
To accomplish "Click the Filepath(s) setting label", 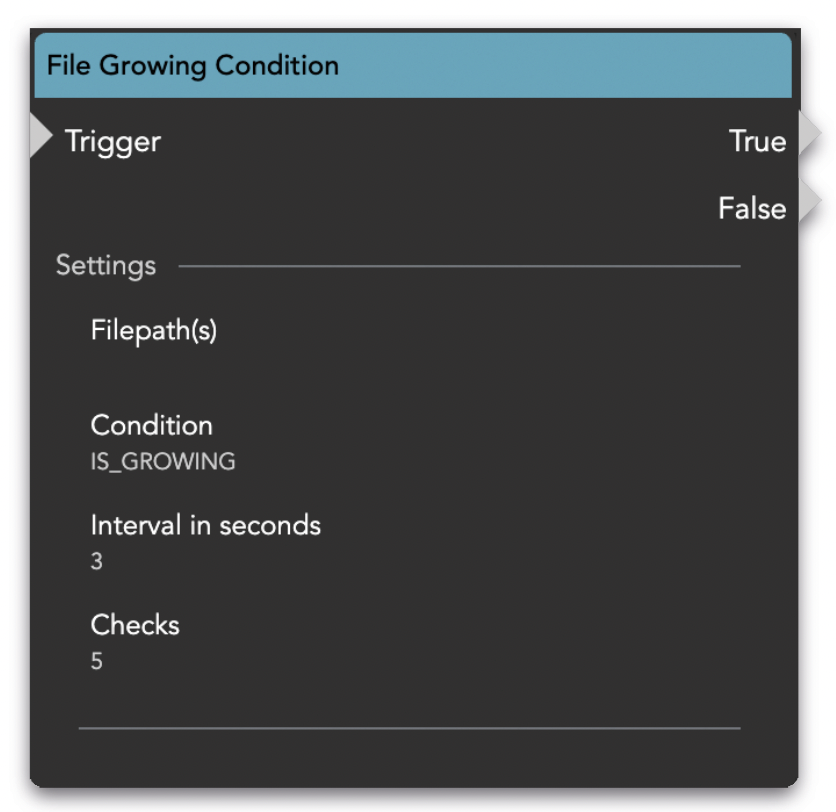I will click(154, 330).
